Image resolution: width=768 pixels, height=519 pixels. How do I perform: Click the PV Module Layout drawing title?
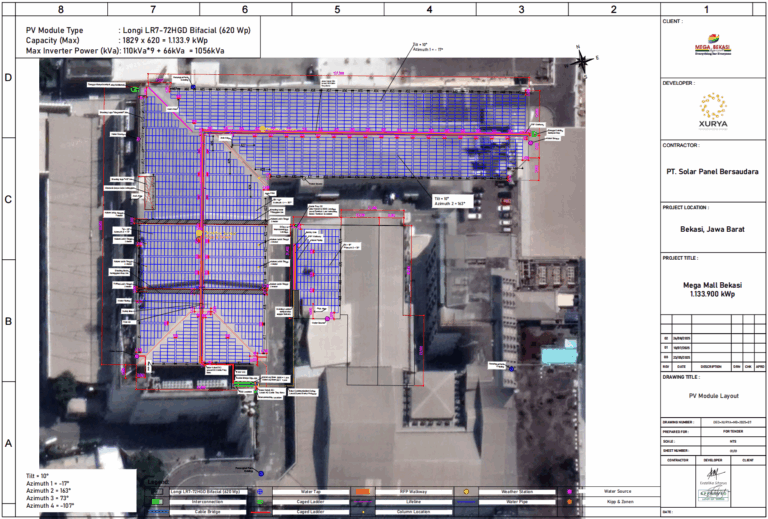[711, 398]
